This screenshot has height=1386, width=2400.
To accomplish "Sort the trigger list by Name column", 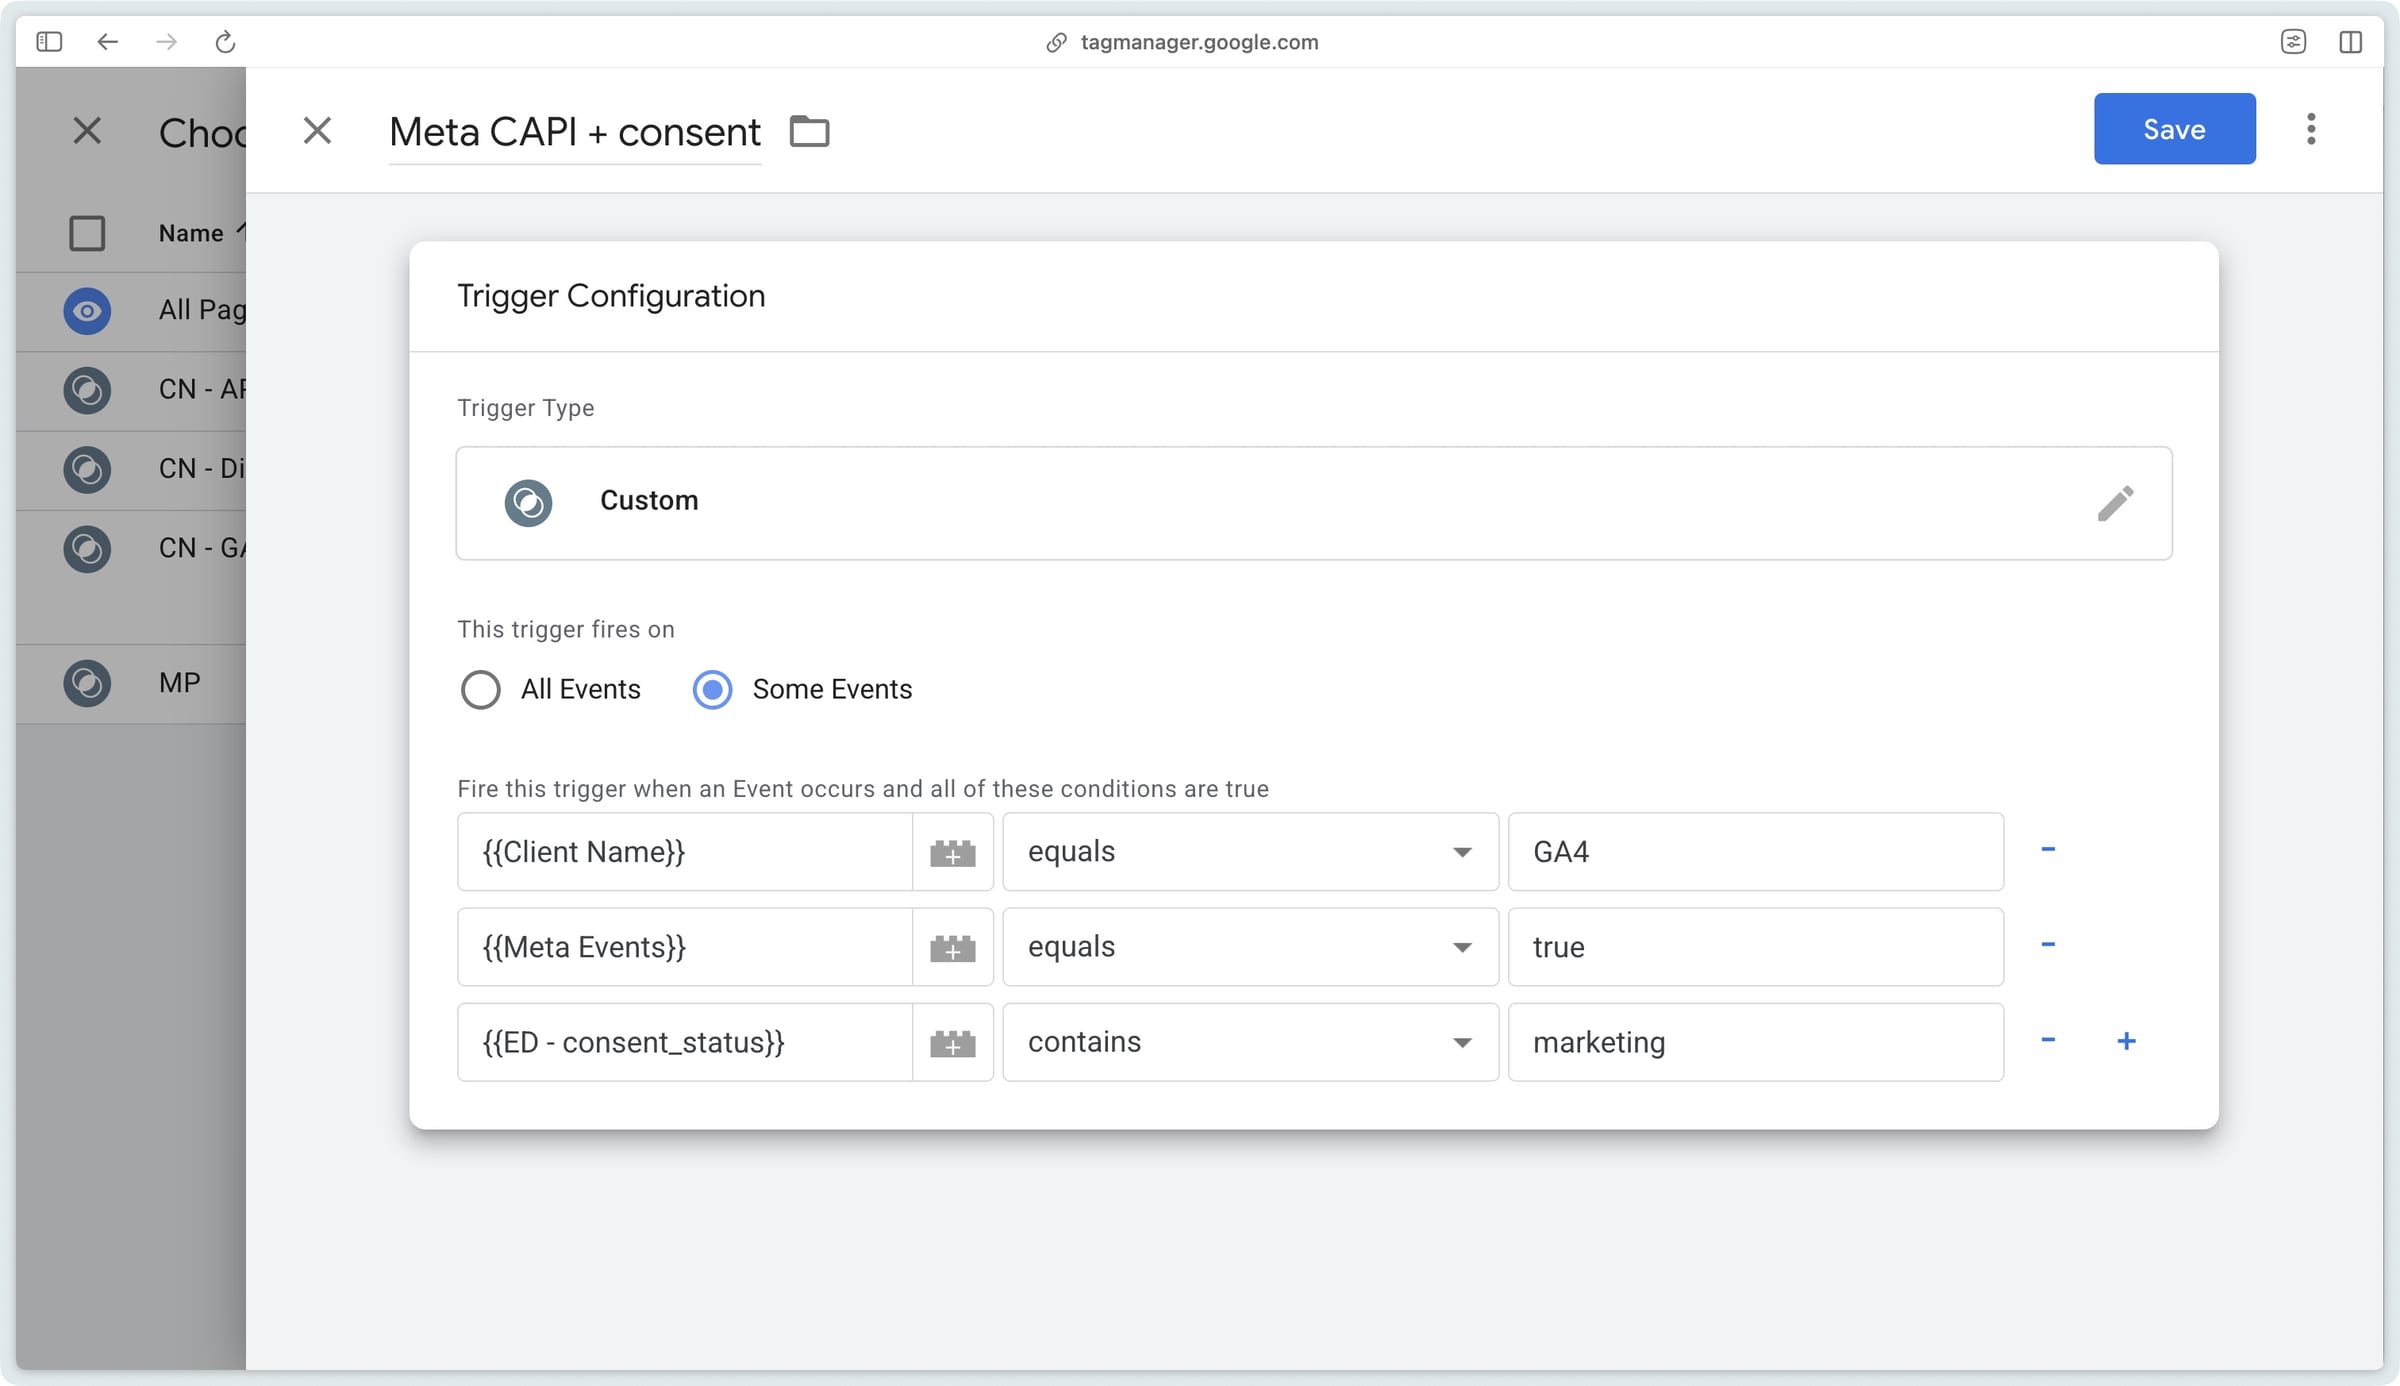I will click(201, 233).
